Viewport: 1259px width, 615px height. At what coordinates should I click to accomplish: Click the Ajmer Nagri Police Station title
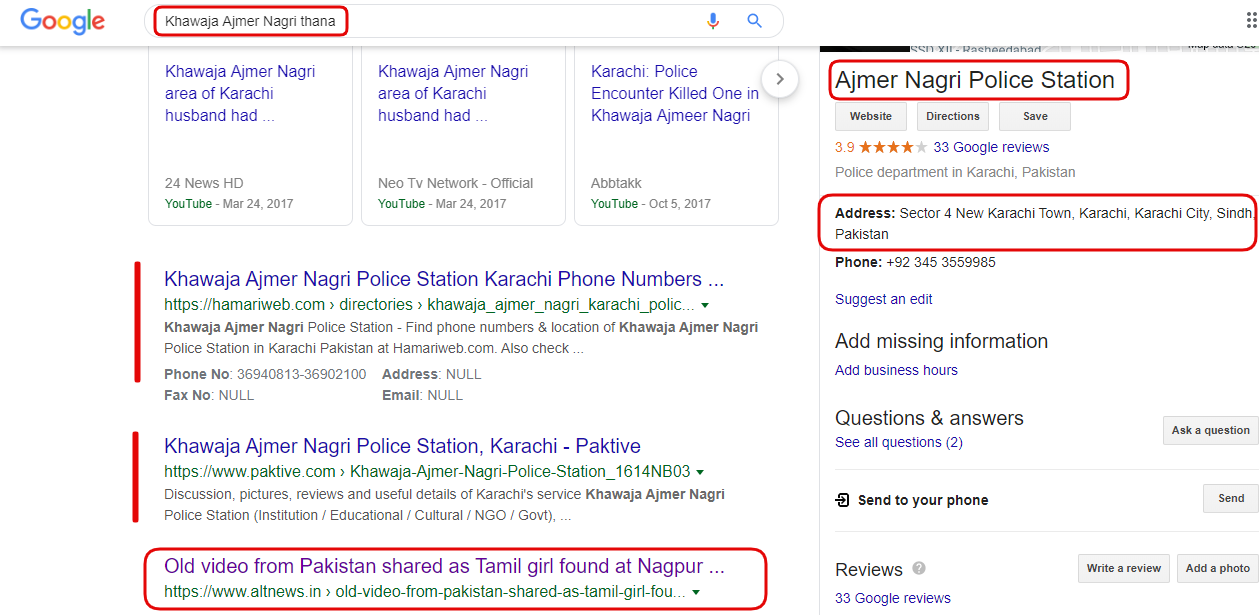point(975,80)
